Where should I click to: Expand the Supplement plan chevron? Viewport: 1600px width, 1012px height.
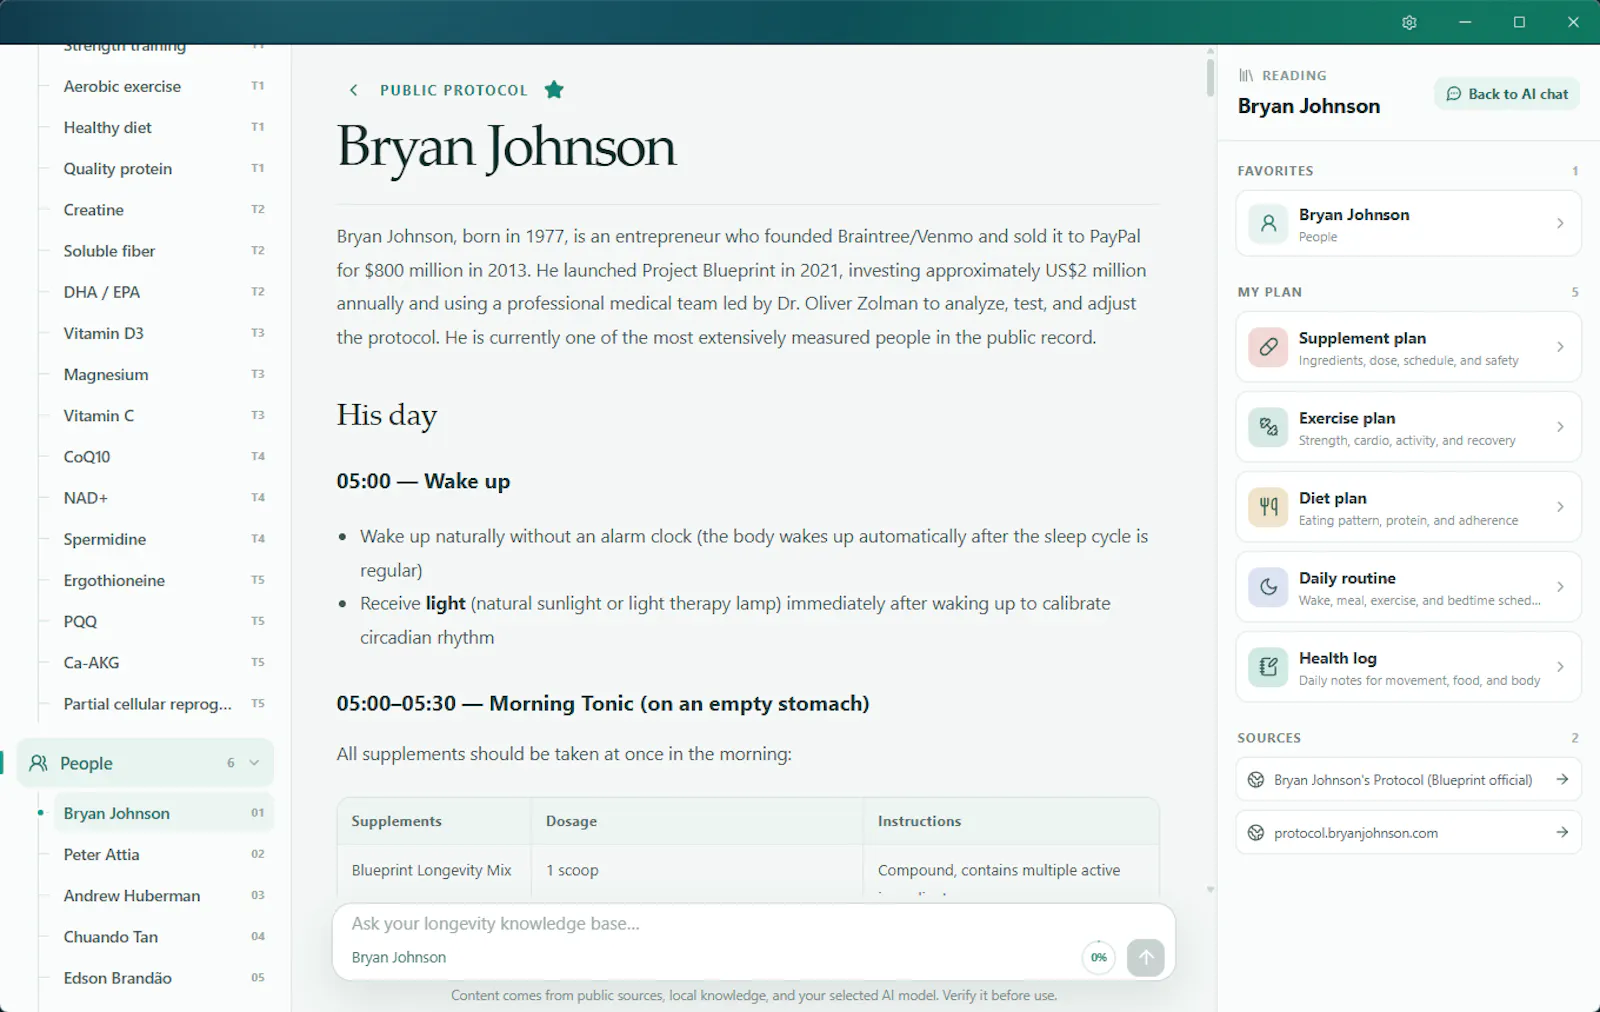(x=1560, y=347)
